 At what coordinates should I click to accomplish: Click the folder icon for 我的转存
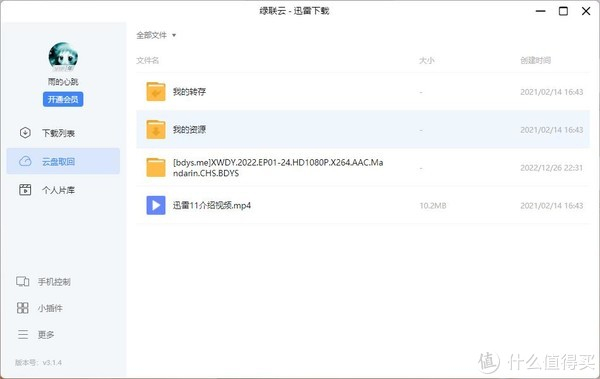(156, 92)
